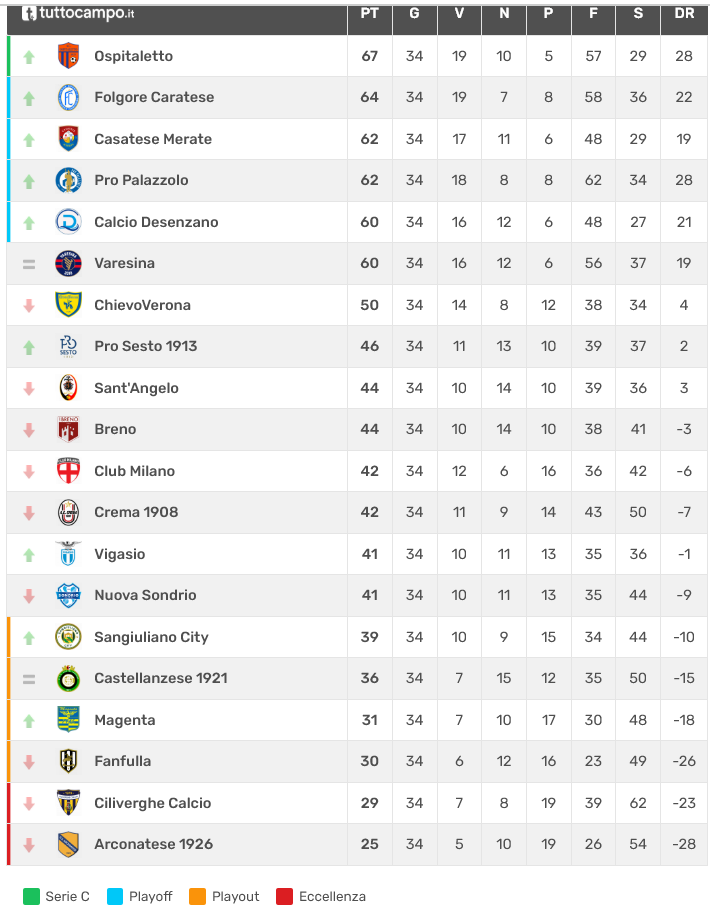Select the V wins column header
The height and width of the screenshot is (922, 710).
[x=459, y=14]
